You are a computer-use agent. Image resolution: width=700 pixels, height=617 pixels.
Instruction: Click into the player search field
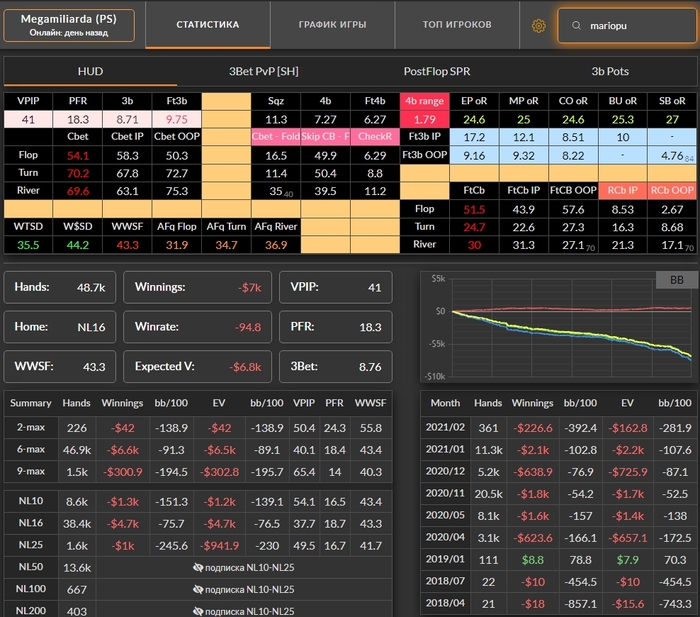(632, 26)
